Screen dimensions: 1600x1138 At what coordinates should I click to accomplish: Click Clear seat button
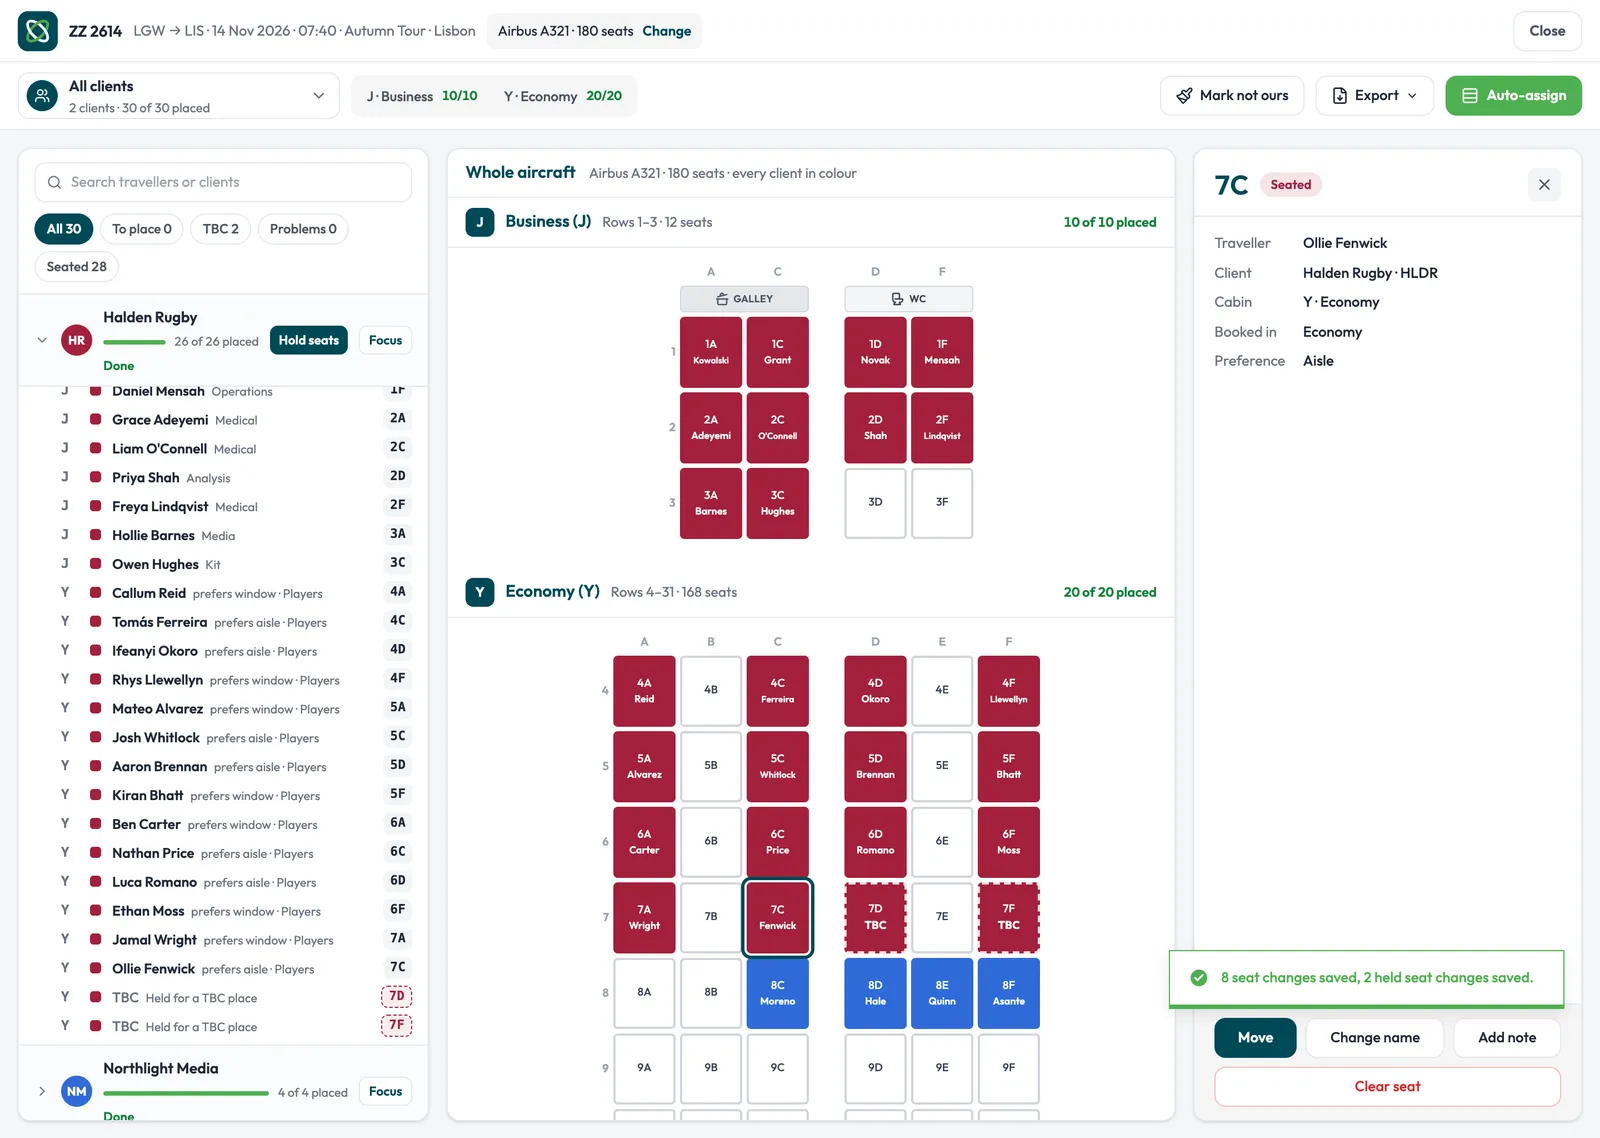click(1387, 1087)
